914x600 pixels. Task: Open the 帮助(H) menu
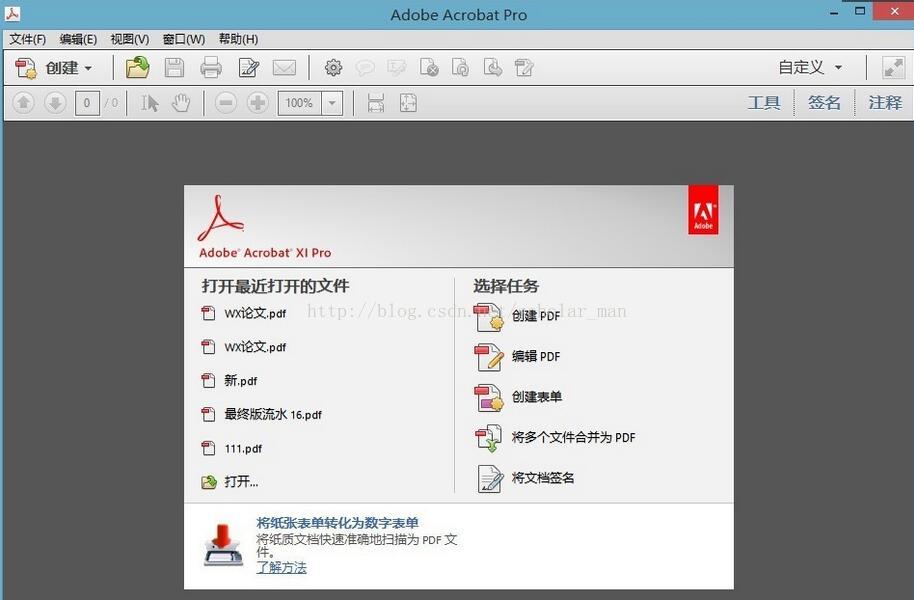tap(238, 39)
